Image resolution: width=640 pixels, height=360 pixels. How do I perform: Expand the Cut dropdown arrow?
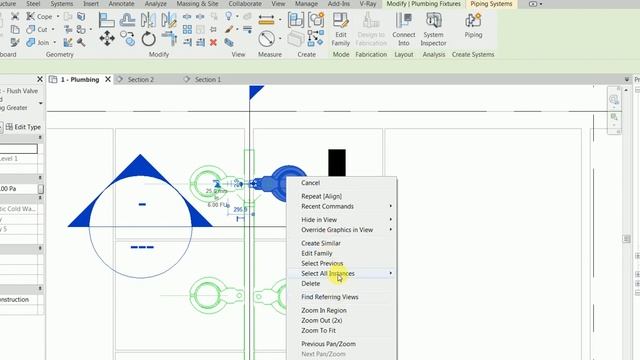click(x=53, y=29)
